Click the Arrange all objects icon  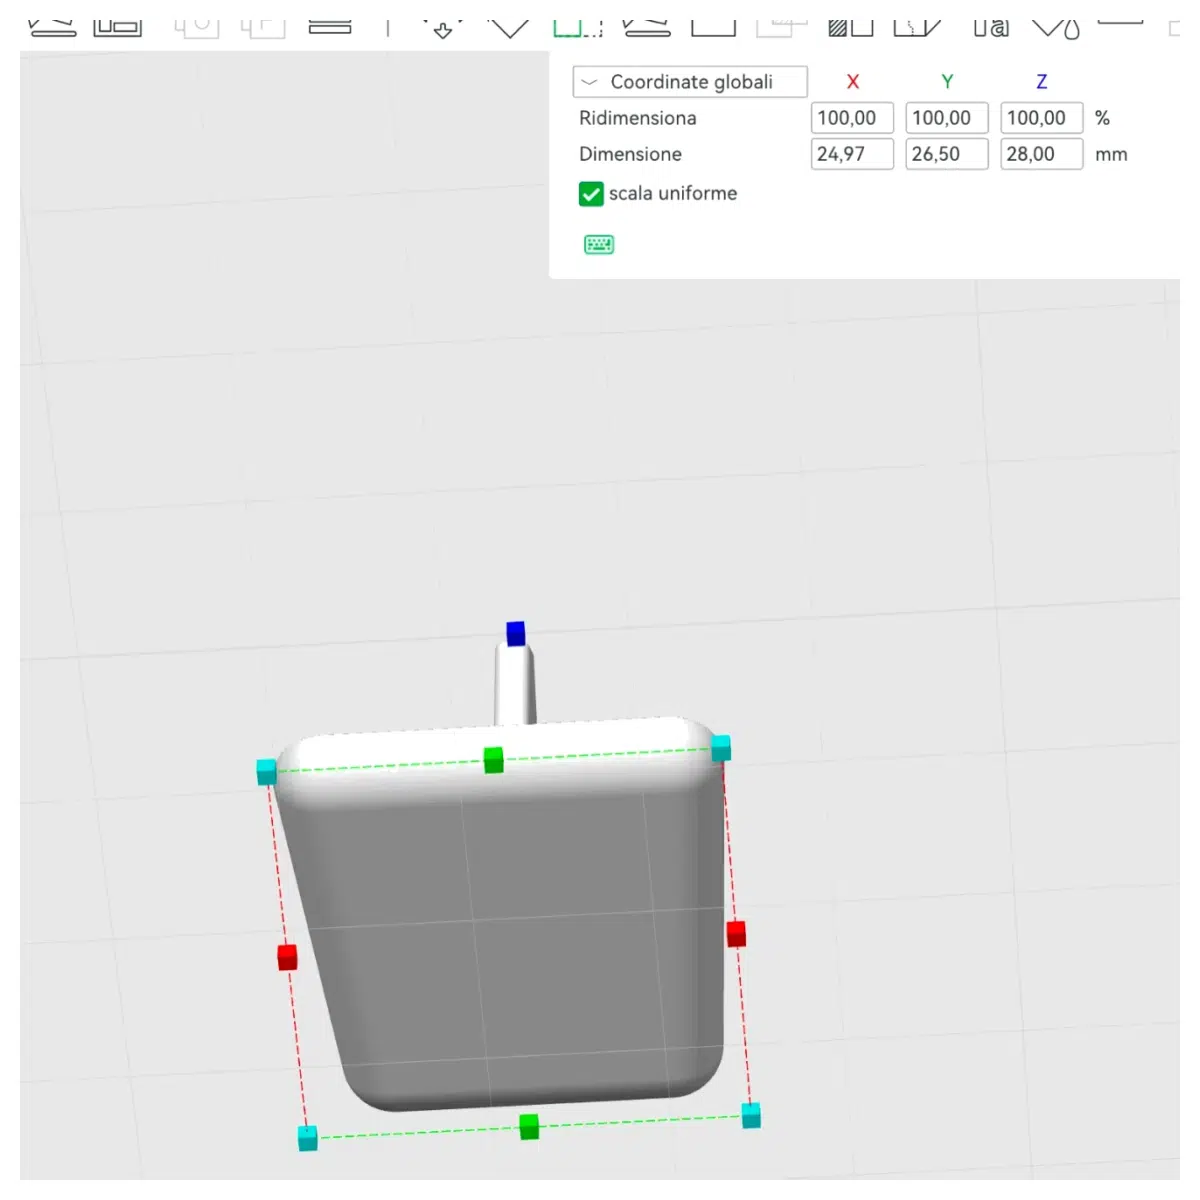117,27
